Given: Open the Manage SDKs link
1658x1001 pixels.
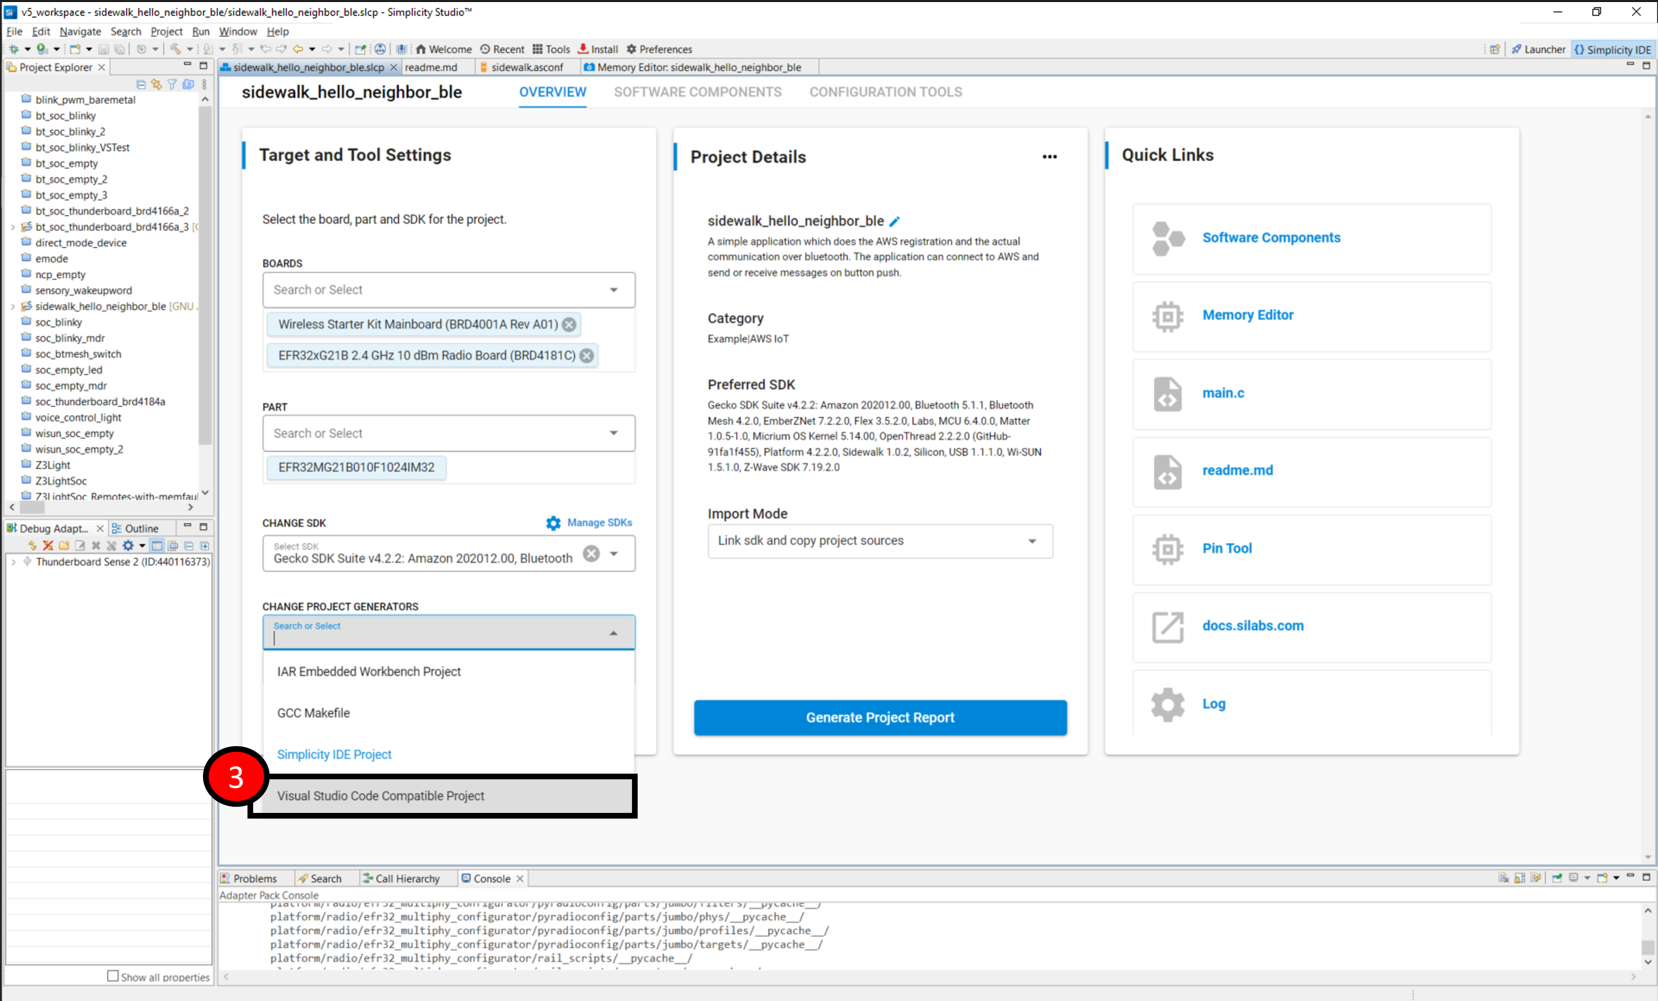Looking at the screenshot, I should pyautogui.click(x=600, y=522).
